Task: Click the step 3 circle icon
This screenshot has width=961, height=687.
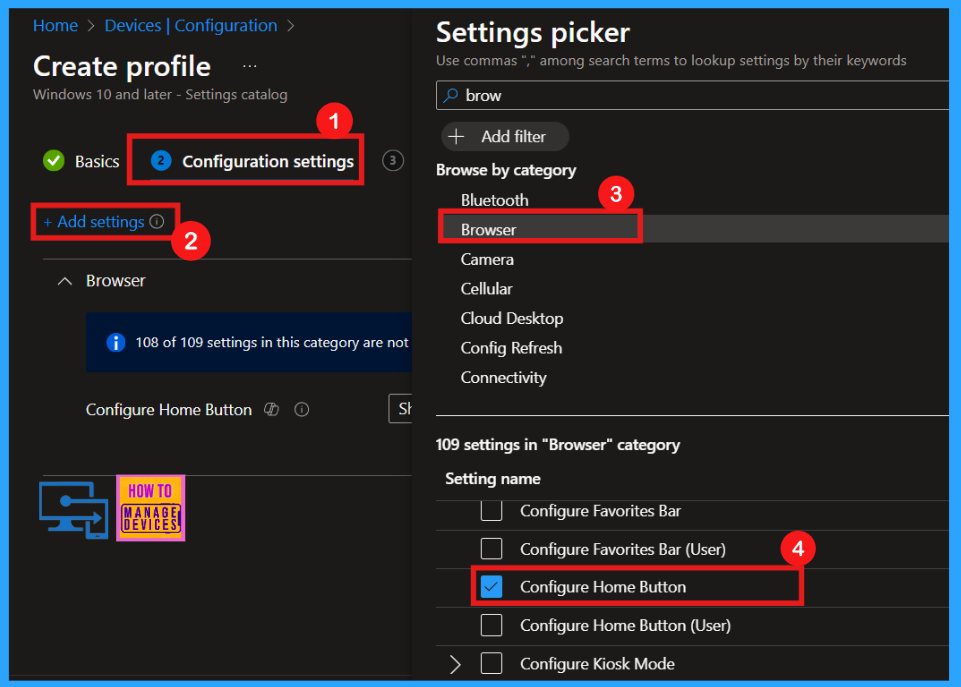Action: (393, 161)
